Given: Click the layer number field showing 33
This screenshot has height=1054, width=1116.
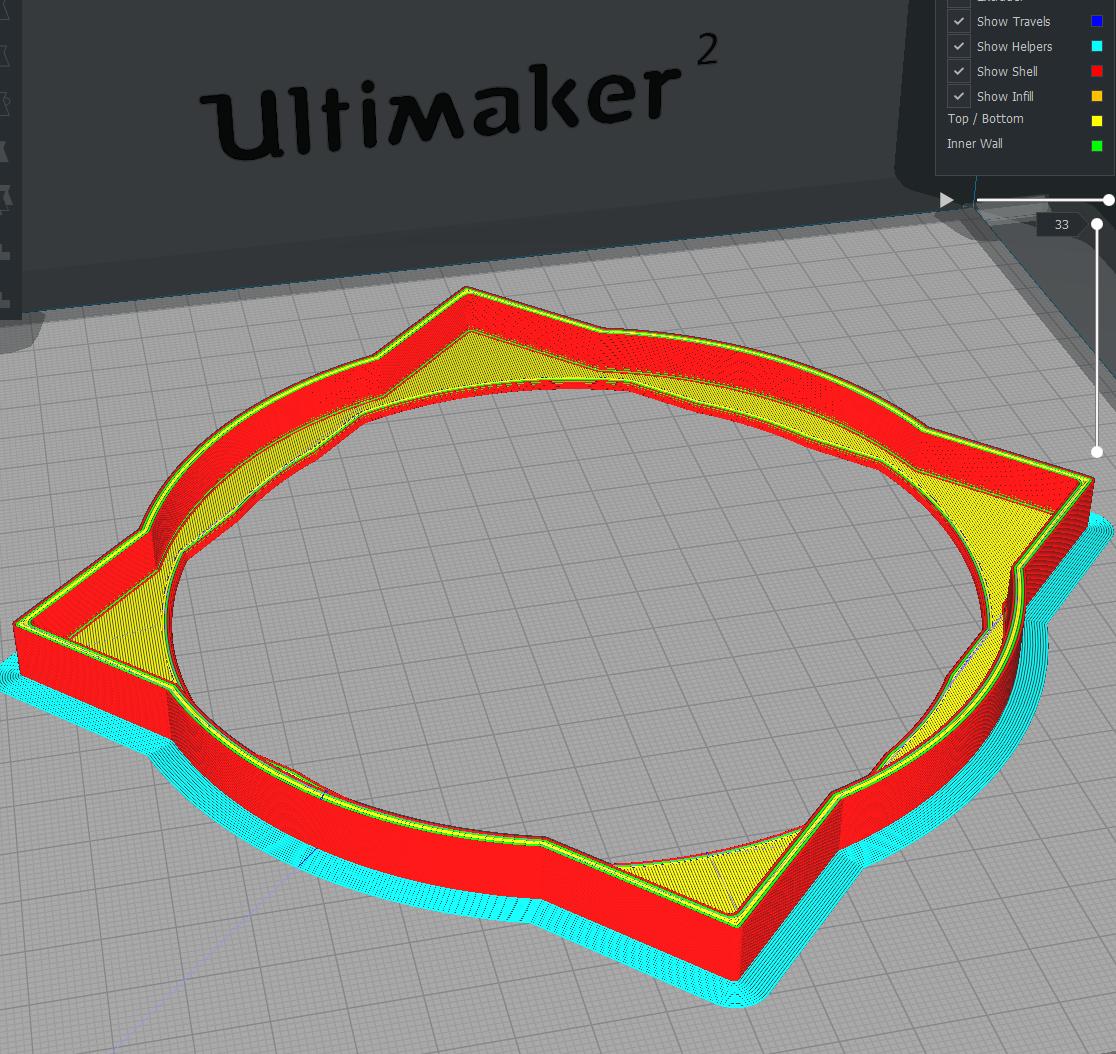Looking at the screenshot, I should (x=1061, y=225).
